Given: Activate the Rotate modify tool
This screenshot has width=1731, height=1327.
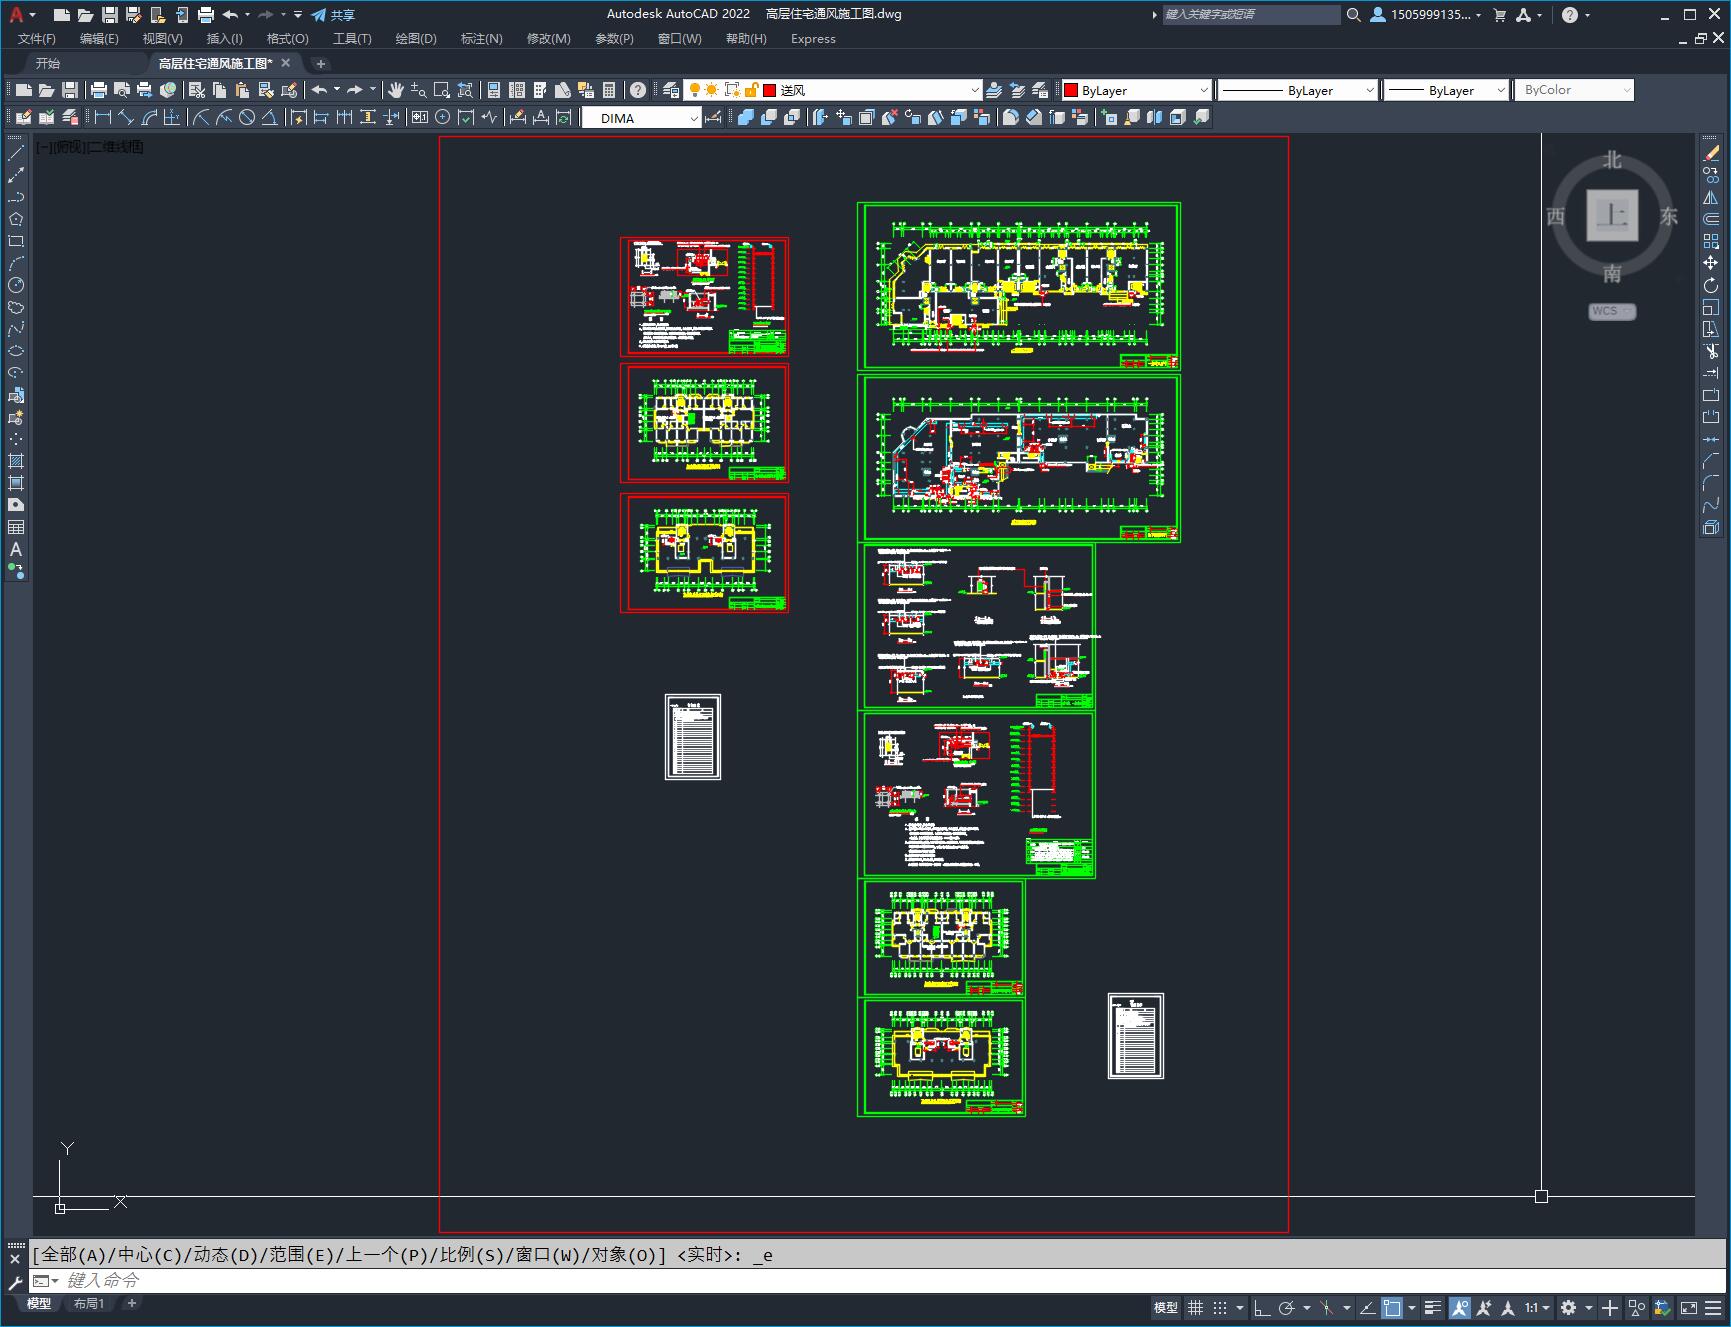Looking at the screenshot, I should coord(1711,285).
